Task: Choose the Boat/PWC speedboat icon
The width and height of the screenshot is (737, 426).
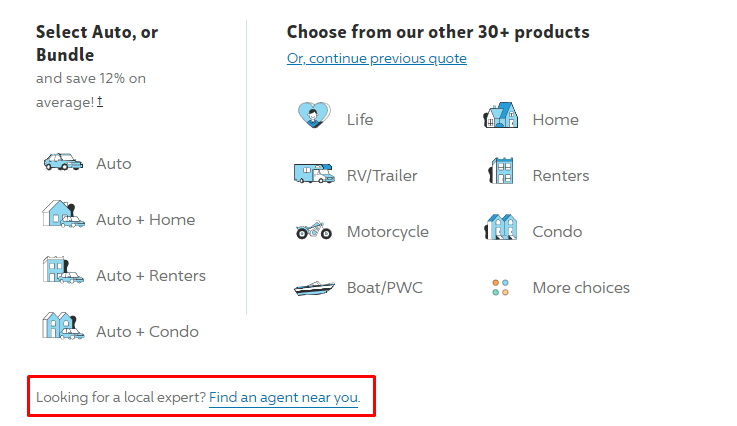Action: pyautogui.click(x=314, y=288)
